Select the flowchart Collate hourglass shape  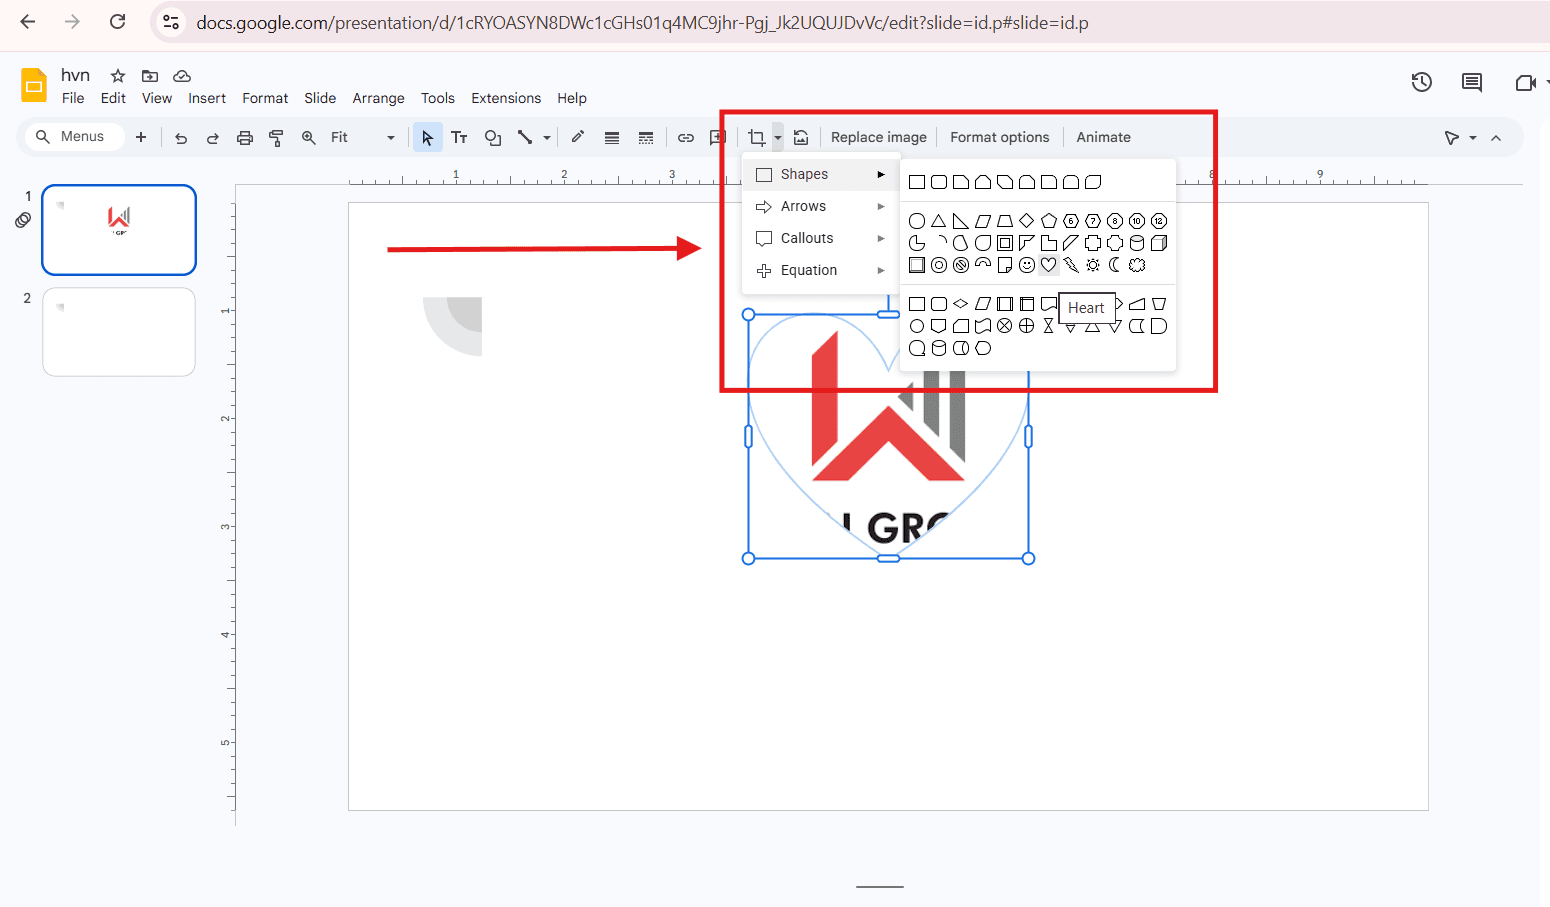pos(1049,326)
